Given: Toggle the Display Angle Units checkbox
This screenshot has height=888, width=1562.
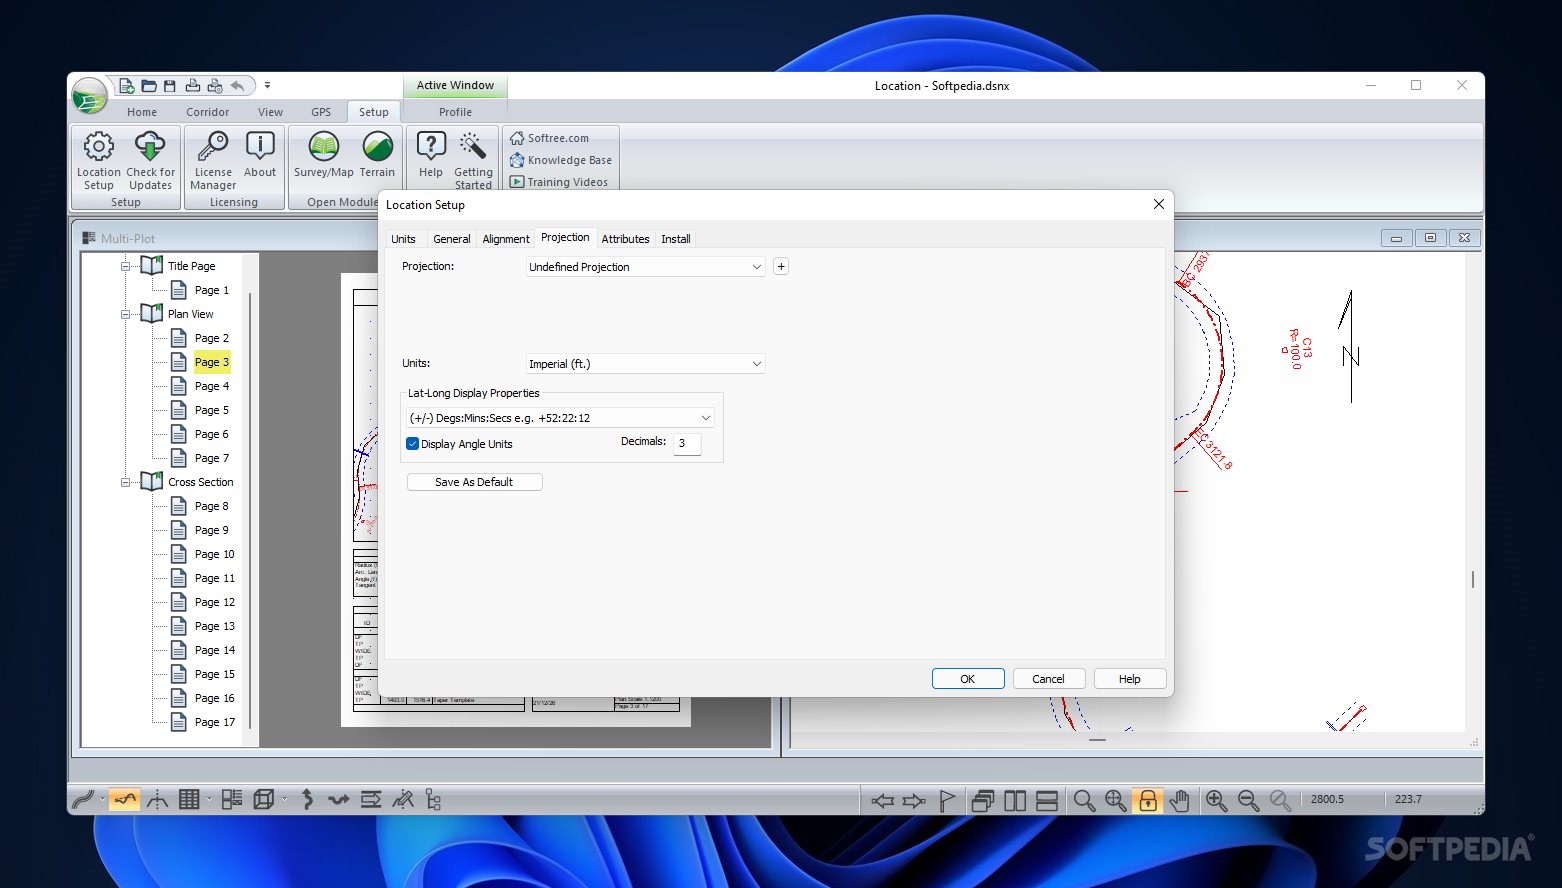Looking at the screenshot, I should (412, 444).
